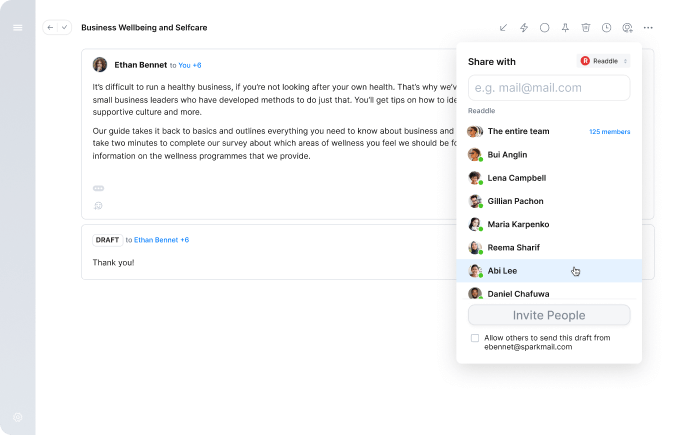Expand the quoted text ellipsis icon
Viewport: 700px width, 435px height.
(x=98, y=188)
